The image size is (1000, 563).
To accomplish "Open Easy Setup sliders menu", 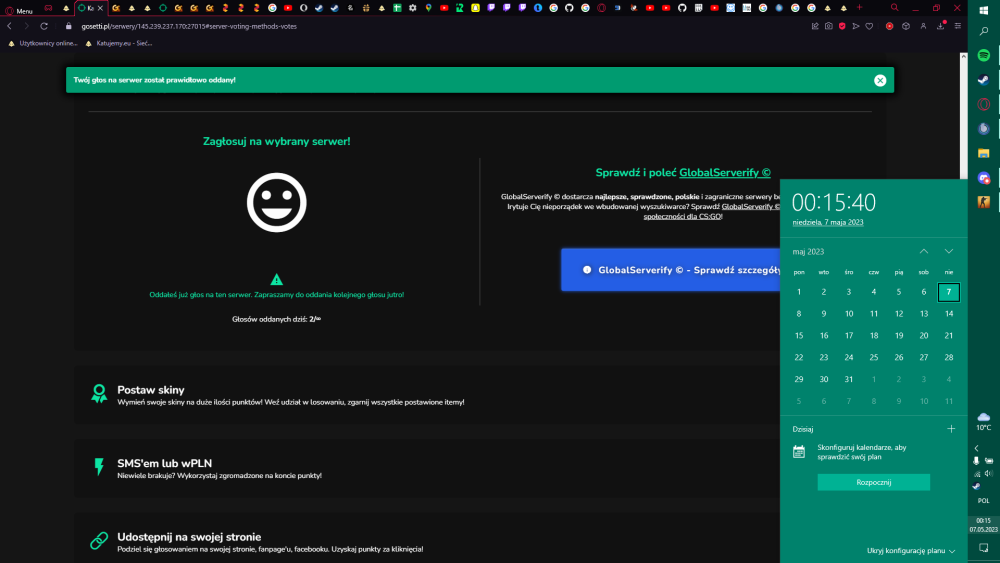I will [x=958, y=26].
